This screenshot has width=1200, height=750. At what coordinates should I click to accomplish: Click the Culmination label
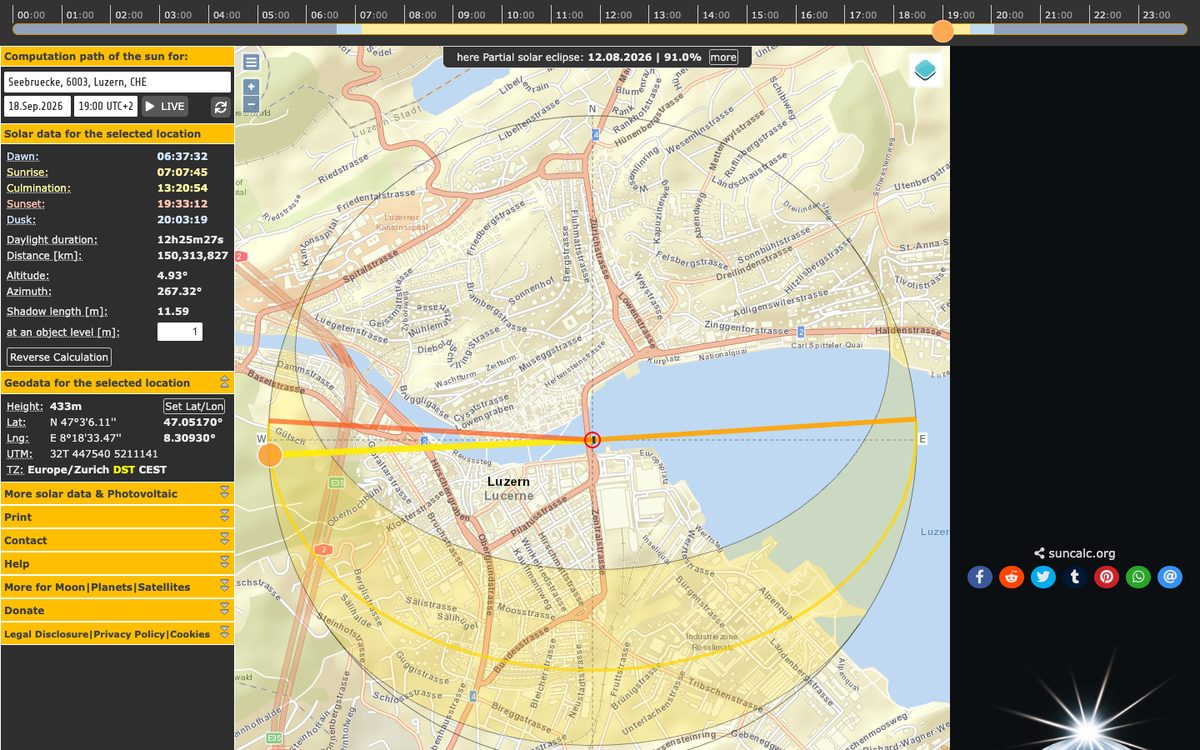tap(38, 188)
